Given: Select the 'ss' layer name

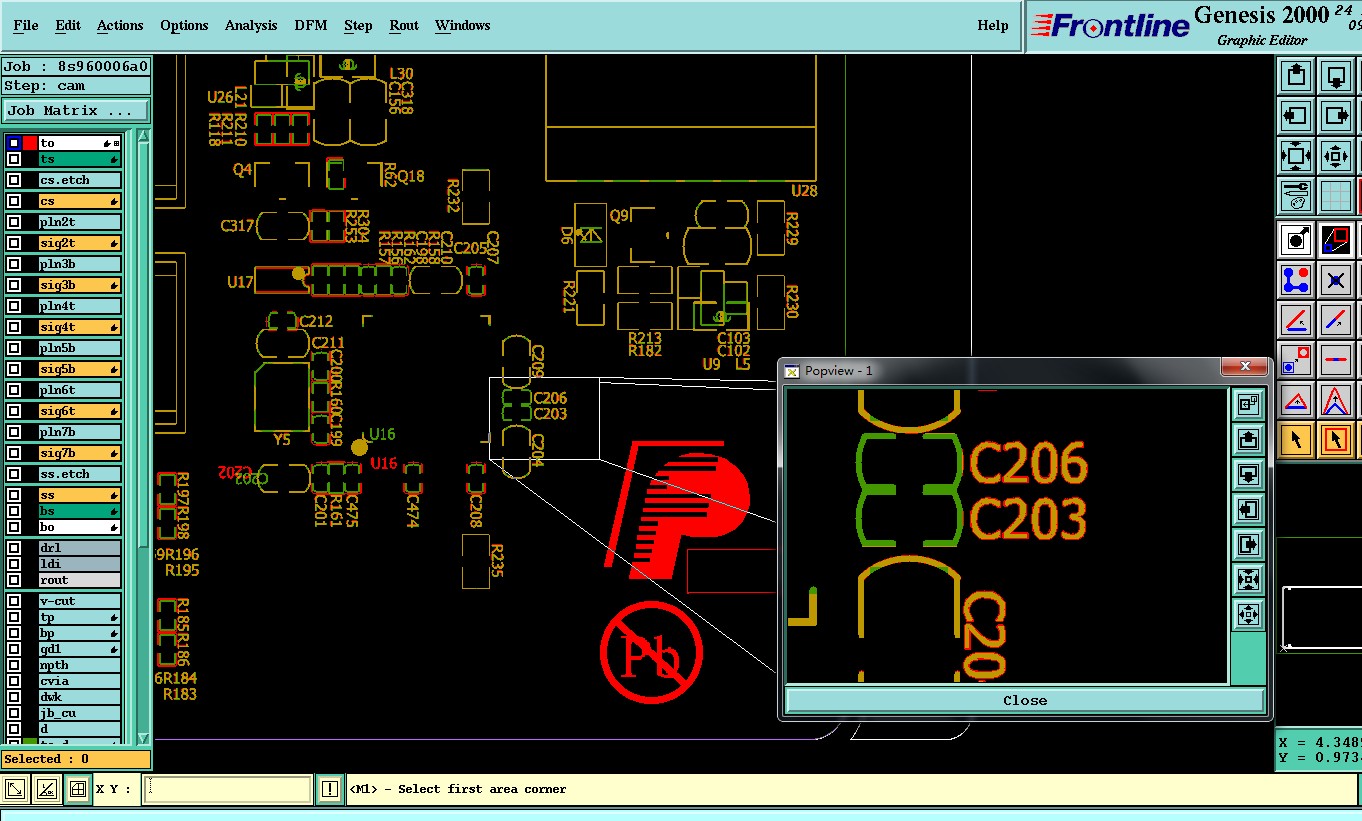Looking at the screenshot, I should (79, 496).
